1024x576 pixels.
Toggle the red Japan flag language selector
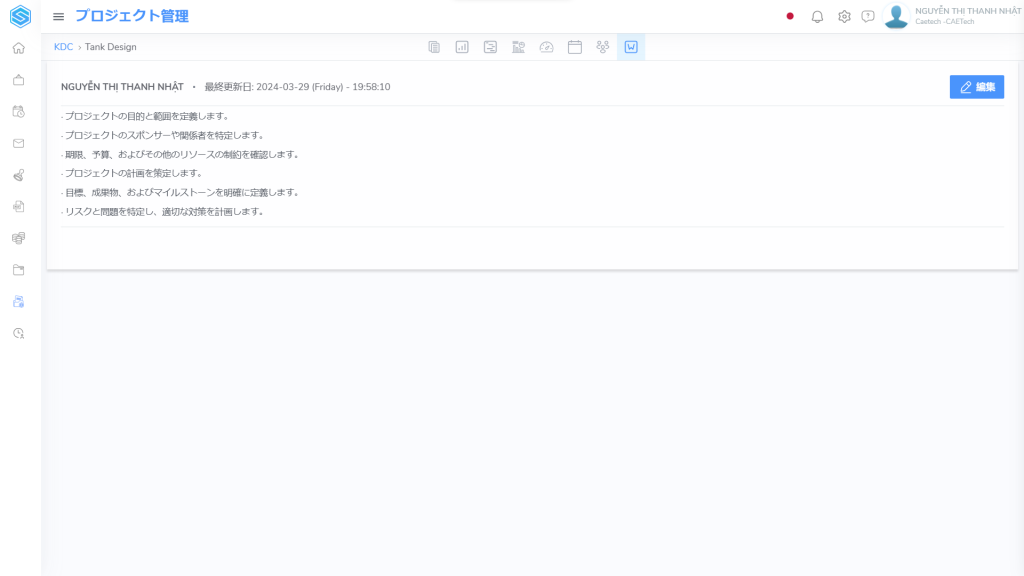[x=790, y=17]
